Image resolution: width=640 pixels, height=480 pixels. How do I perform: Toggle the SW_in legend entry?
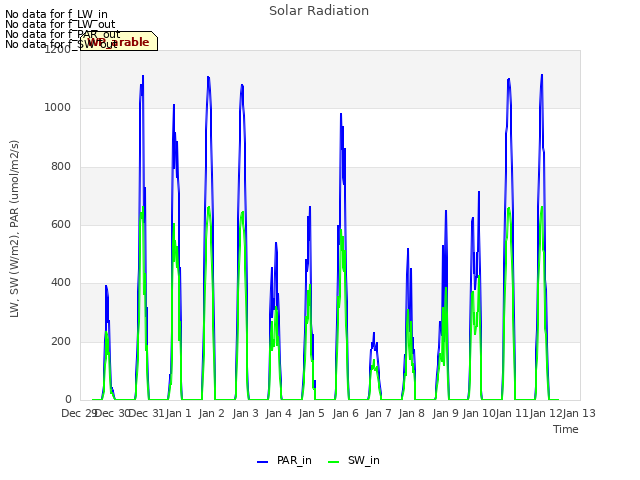pyautogui.click(x=354, y=460)
